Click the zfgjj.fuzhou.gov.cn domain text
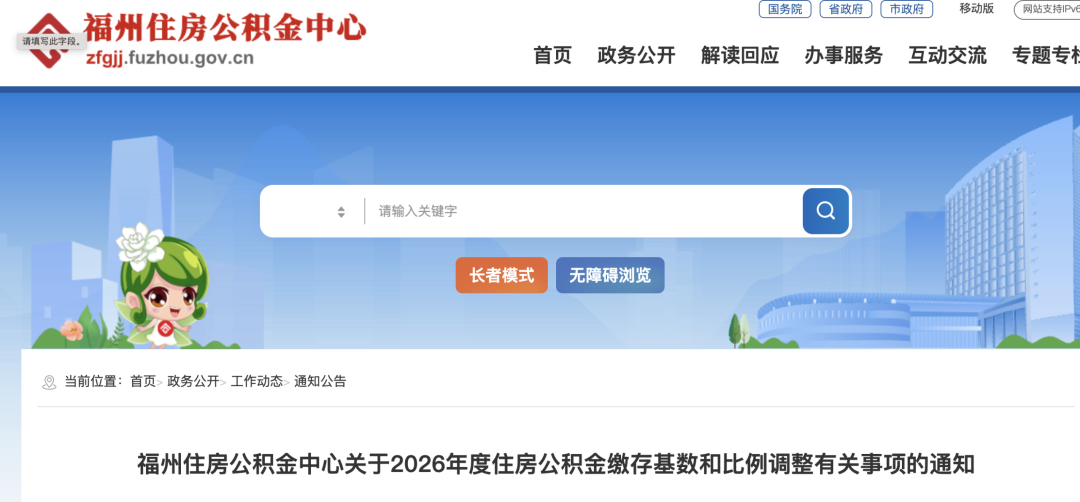Image resolution: width=1080 pixels, height=502 pixels. [170, 58]
